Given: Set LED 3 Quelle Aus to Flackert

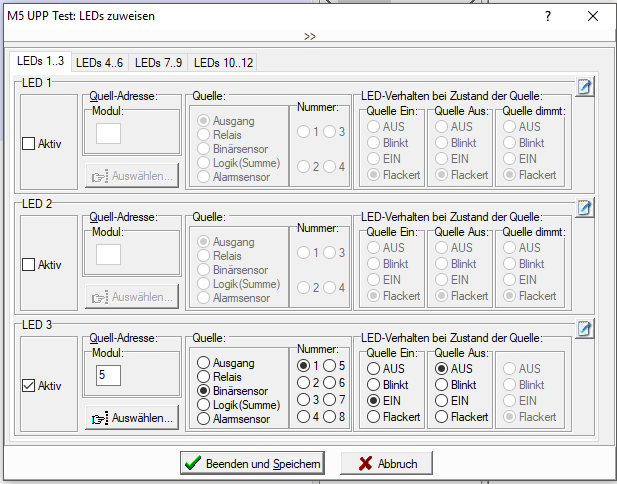Looking at the screenshot, I should pyautogui.click(x=441, y=417).
